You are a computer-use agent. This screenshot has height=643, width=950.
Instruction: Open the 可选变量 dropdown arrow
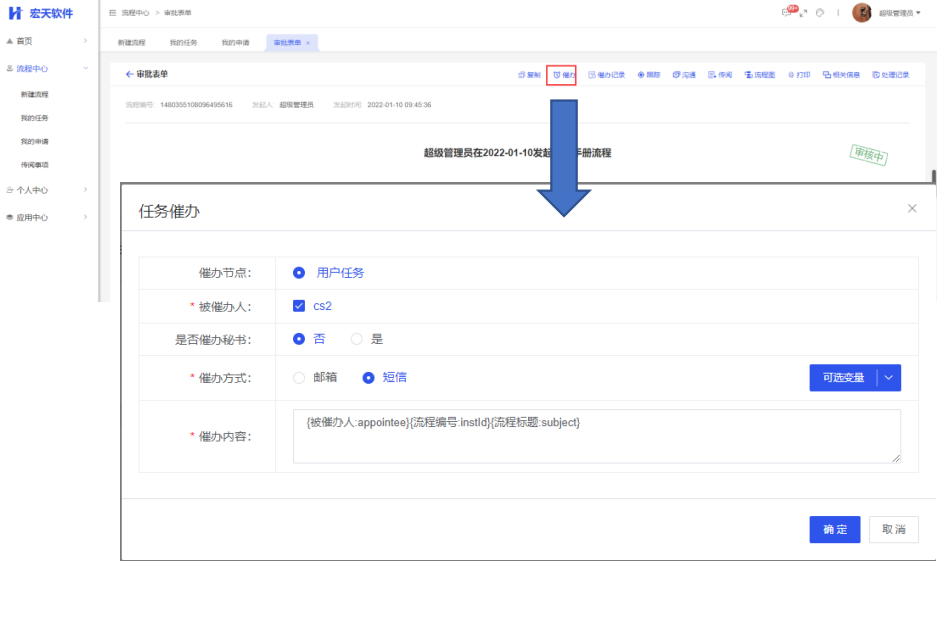889,378
